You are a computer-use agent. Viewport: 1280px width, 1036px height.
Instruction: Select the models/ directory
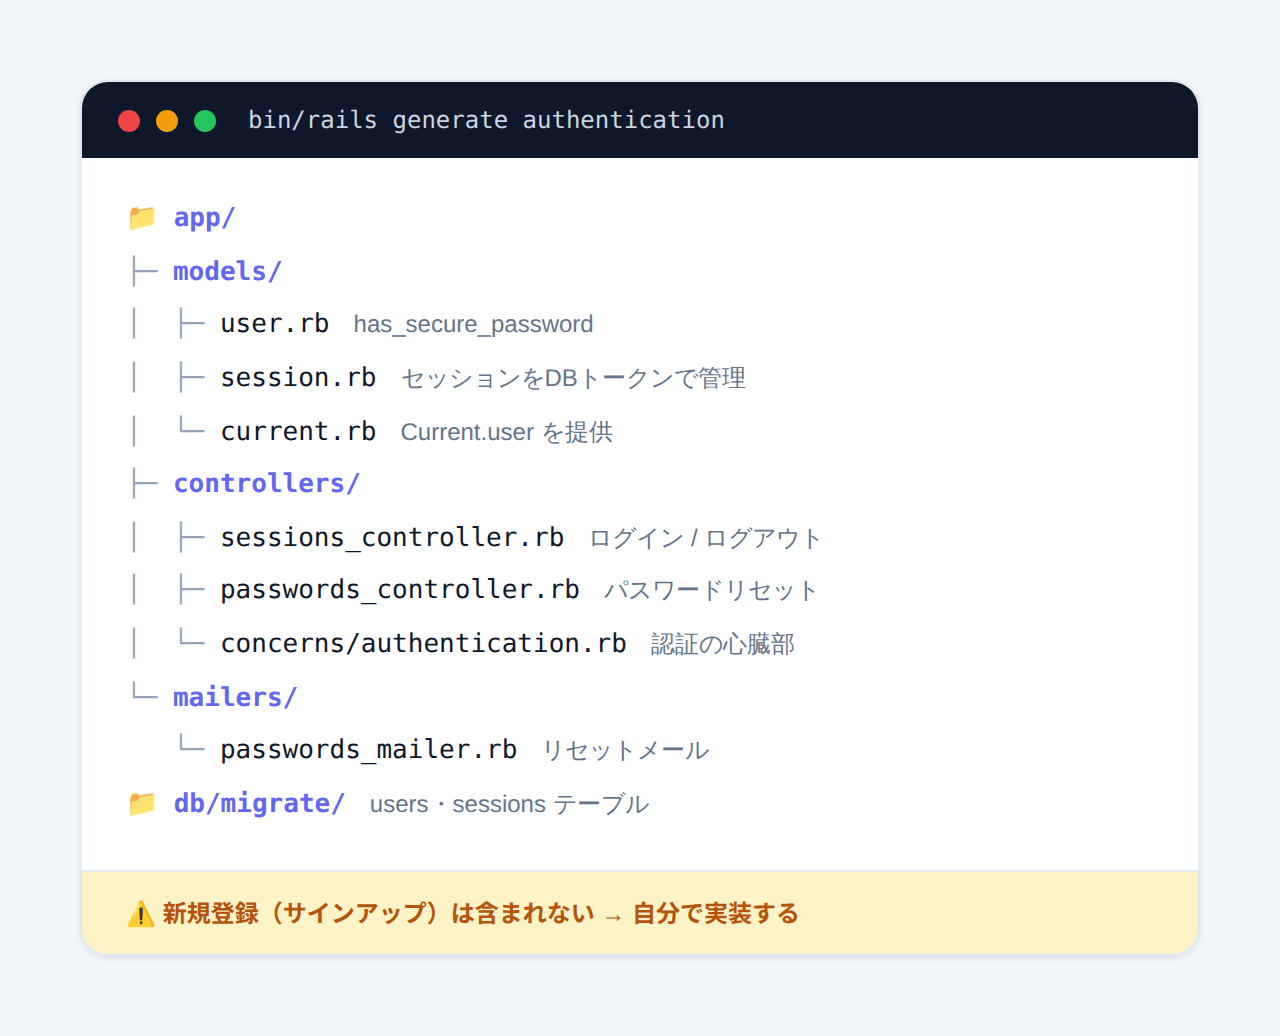[227, 271]
